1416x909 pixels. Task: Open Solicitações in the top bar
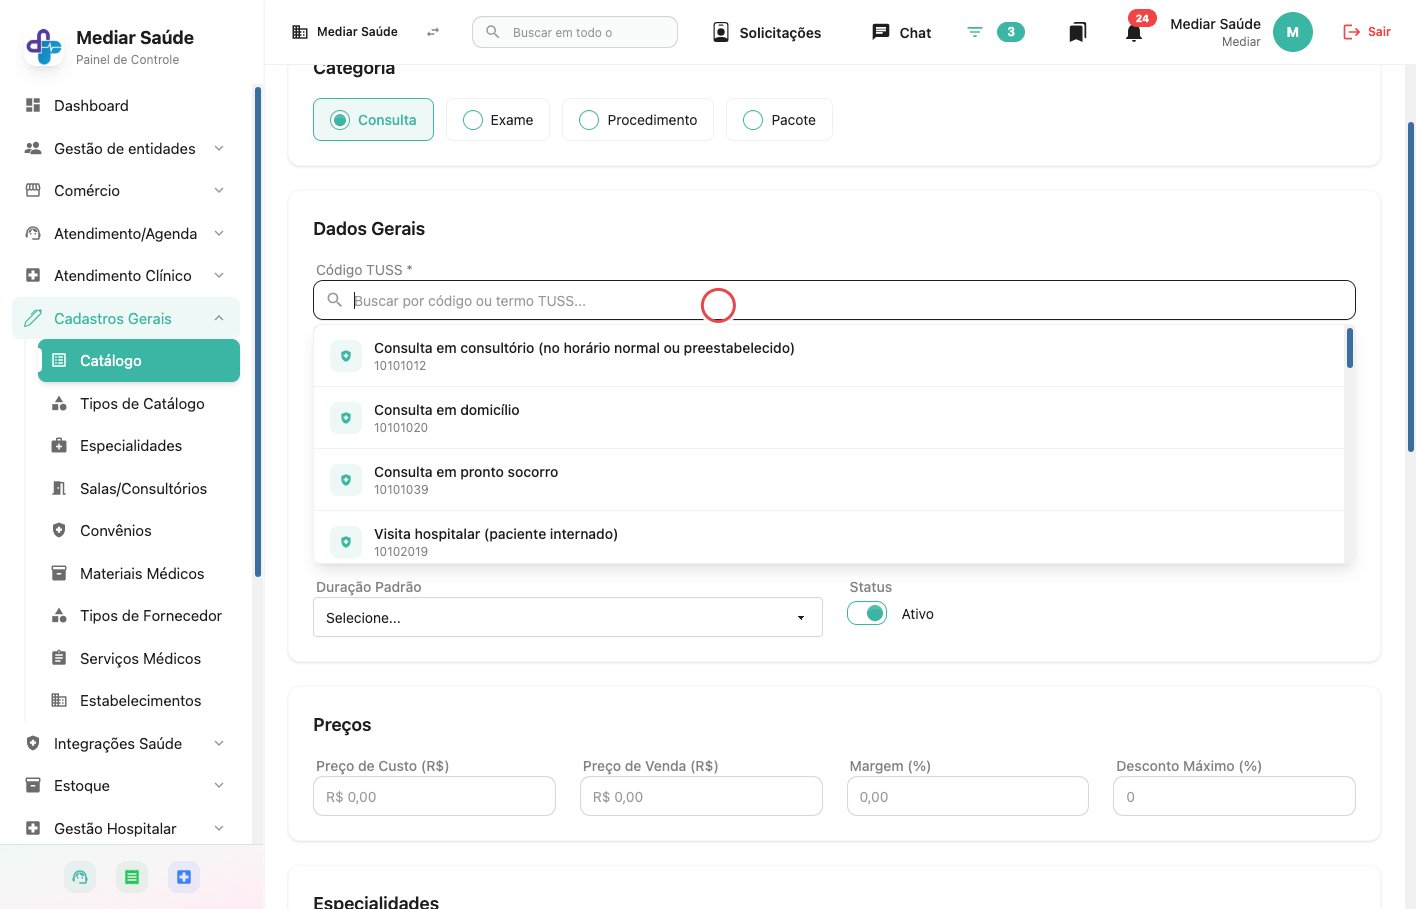pyautogui.click(x=767, y=33)
